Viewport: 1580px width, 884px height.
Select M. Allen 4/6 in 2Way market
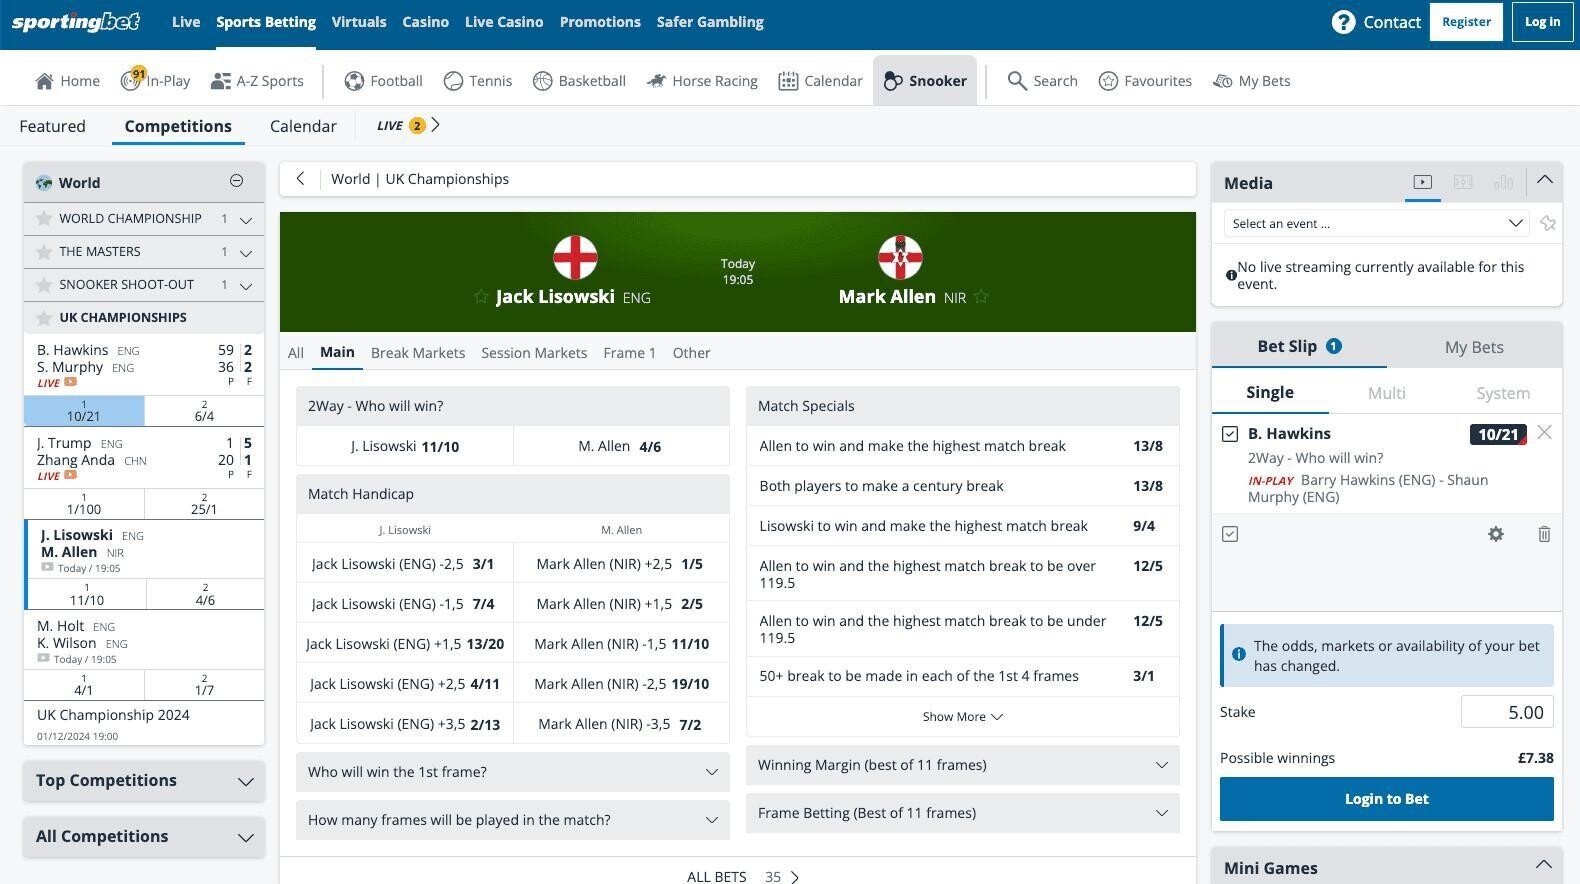click(621, 446)
